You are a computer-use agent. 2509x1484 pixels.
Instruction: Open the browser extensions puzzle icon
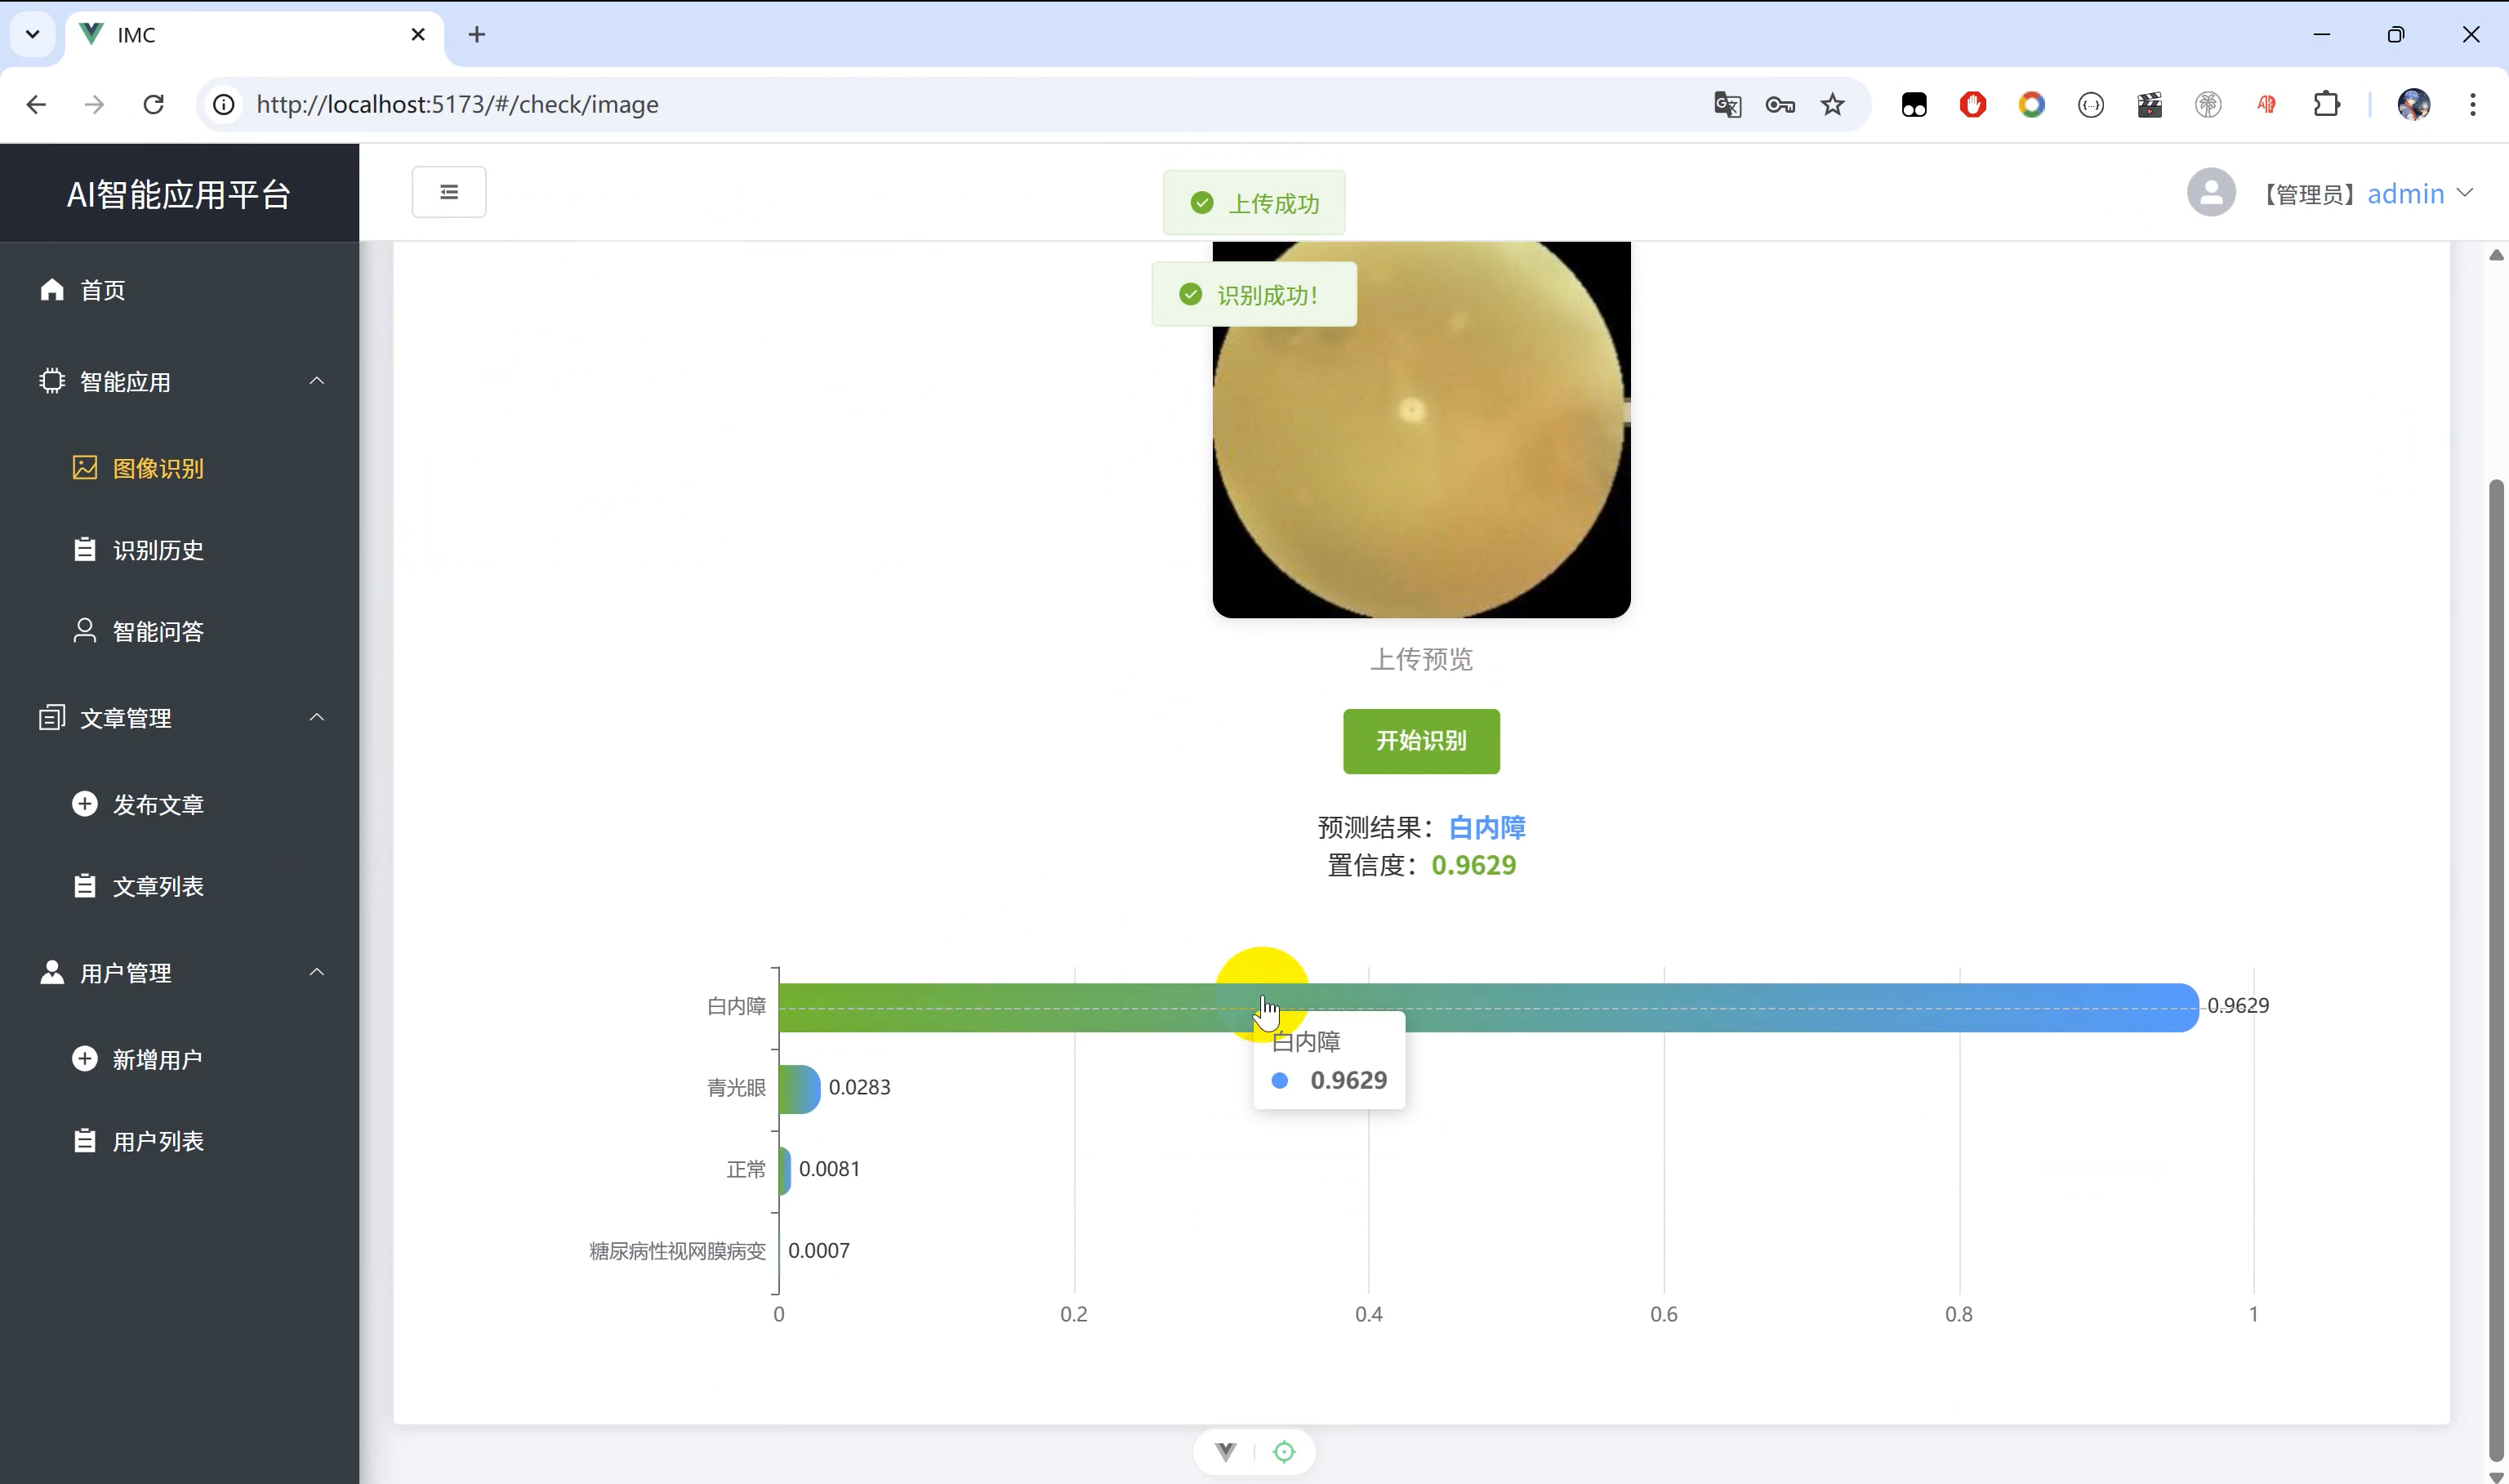tap(2327, 104)
